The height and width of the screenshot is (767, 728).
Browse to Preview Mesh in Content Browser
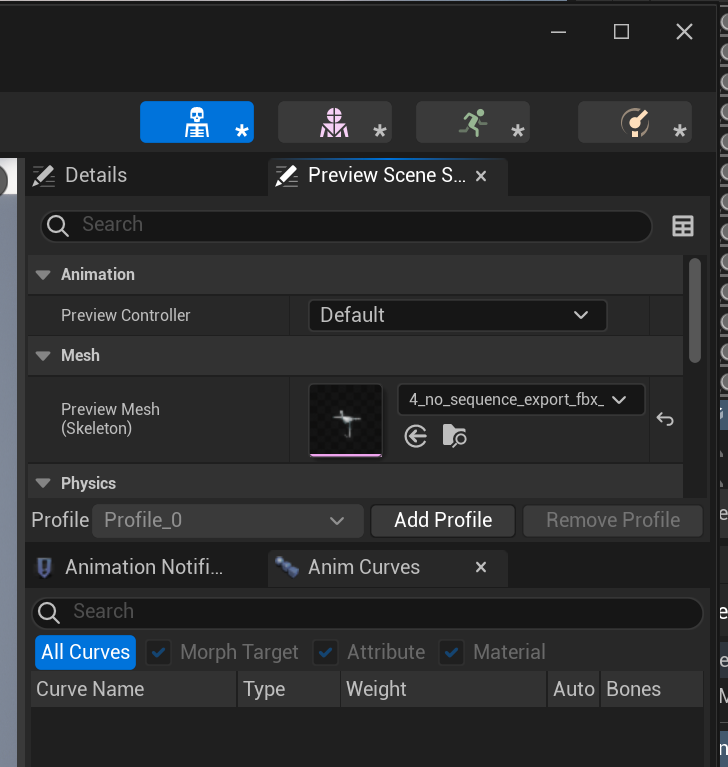click(455, 436)
